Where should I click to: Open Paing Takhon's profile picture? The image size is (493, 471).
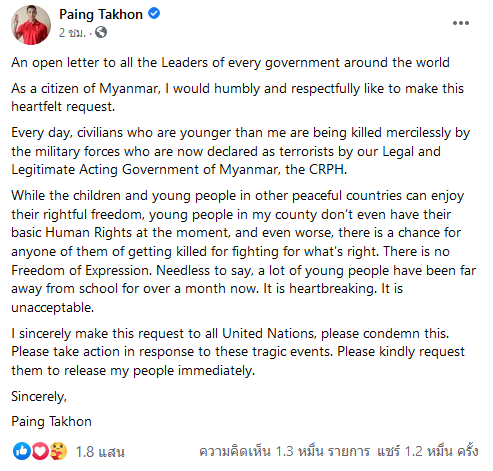[x=31, y=25]
